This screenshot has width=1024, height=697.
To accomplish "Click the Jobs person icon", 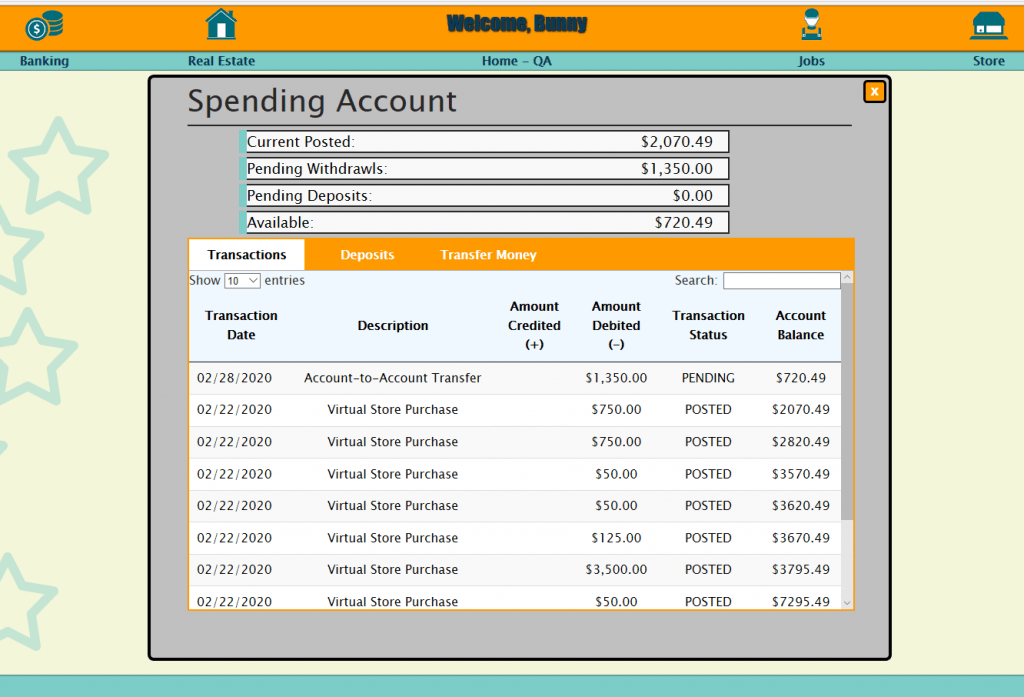I will pyautogui.click(x=811, y=23).
